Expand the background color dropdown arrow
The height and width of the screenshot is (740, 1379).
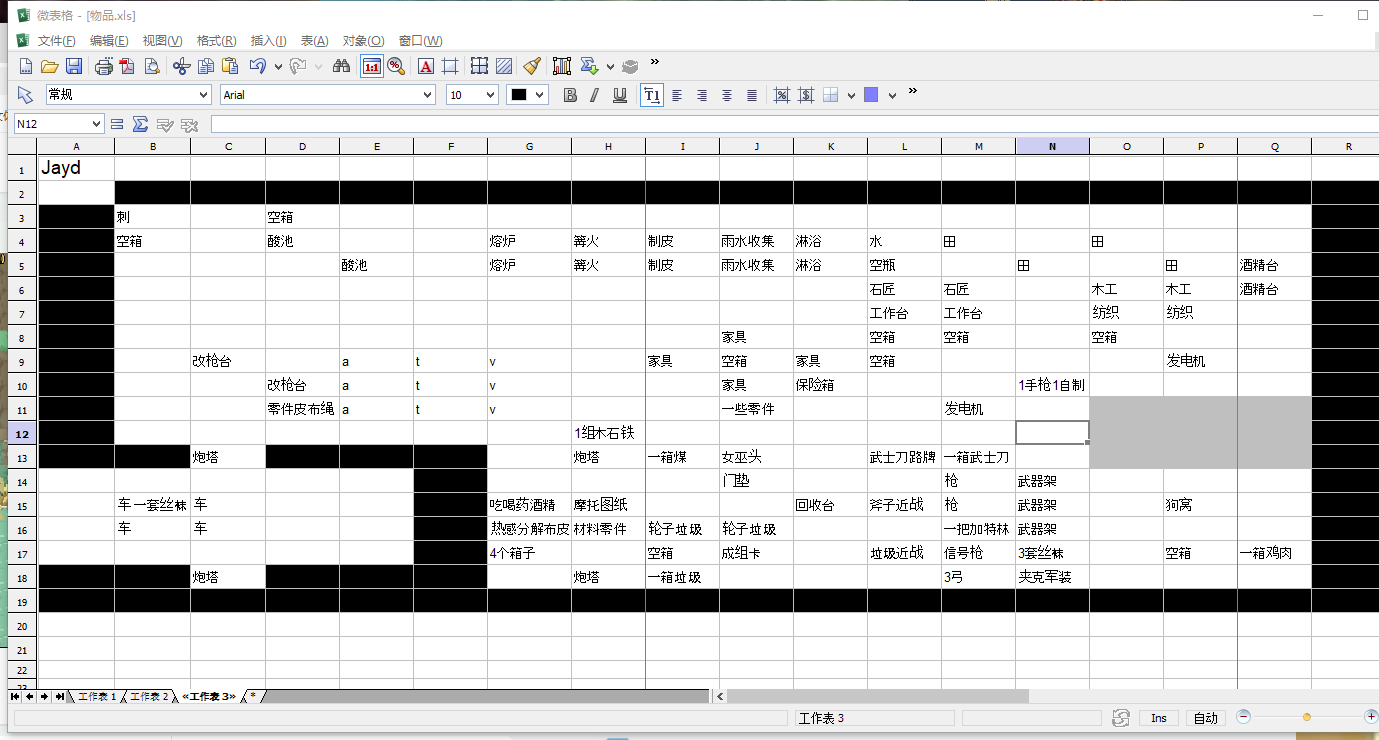click(x=892, y=96)
